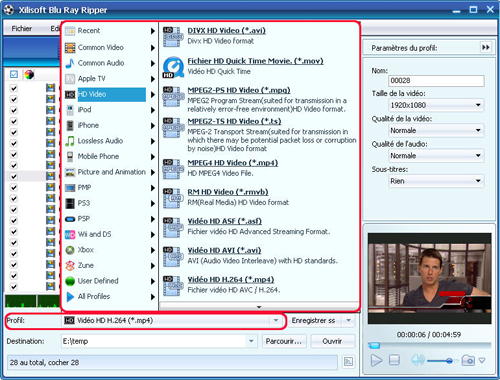Image resolution: width=500 pixels, height=380 pixels.
Task: Click the MPEG4 HD Video format icon
Action: point(173,169)
